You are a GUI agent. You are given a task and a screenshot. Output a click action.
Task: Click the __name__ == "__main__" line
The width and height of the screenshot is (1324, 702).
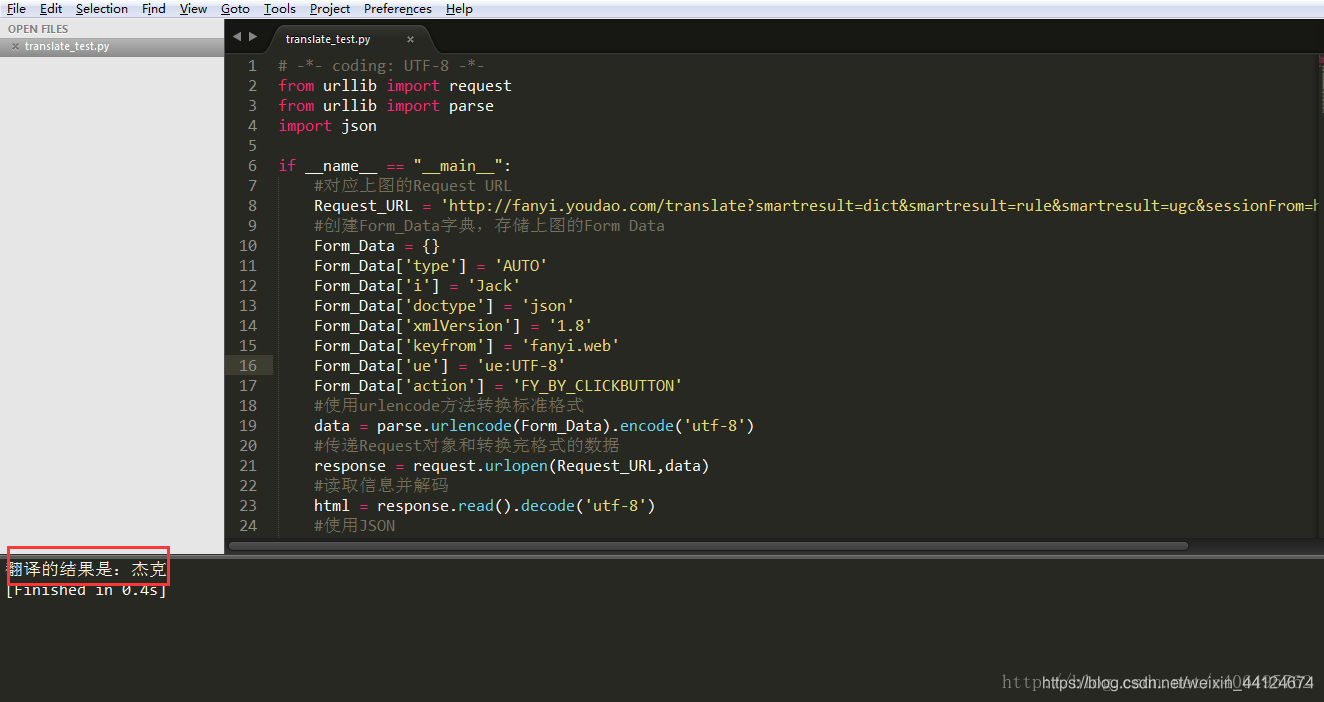click(x=395, y=166)
